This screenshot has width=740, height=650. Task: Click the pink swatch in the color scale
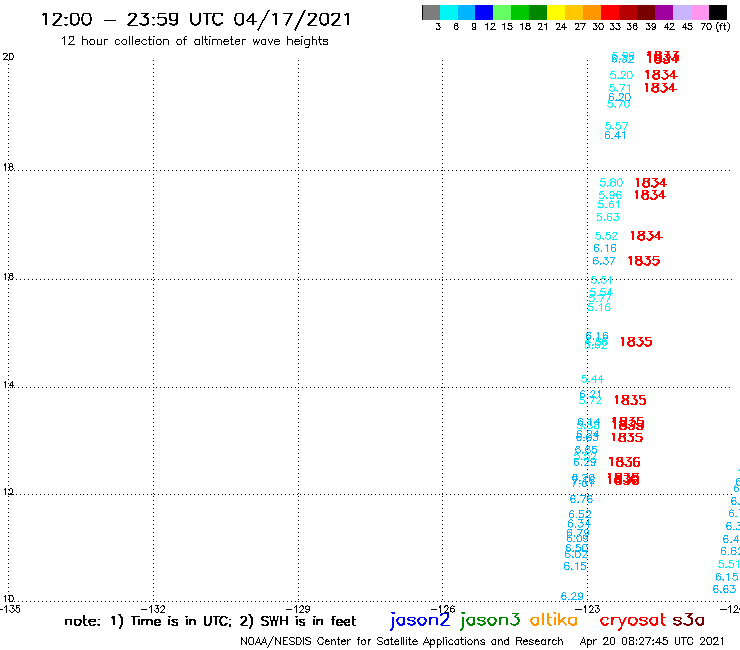pyautogui.click(x=699, y=12)
